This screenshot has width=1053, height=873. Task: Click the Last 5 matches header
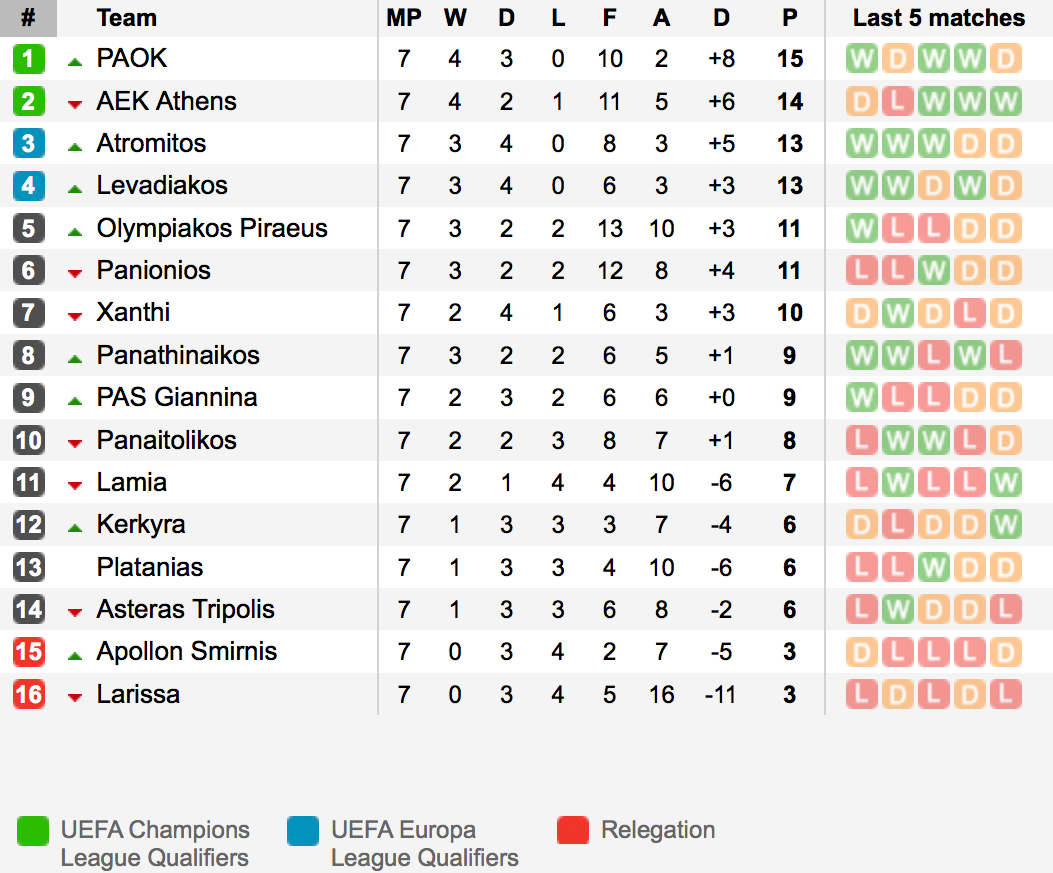939,18
